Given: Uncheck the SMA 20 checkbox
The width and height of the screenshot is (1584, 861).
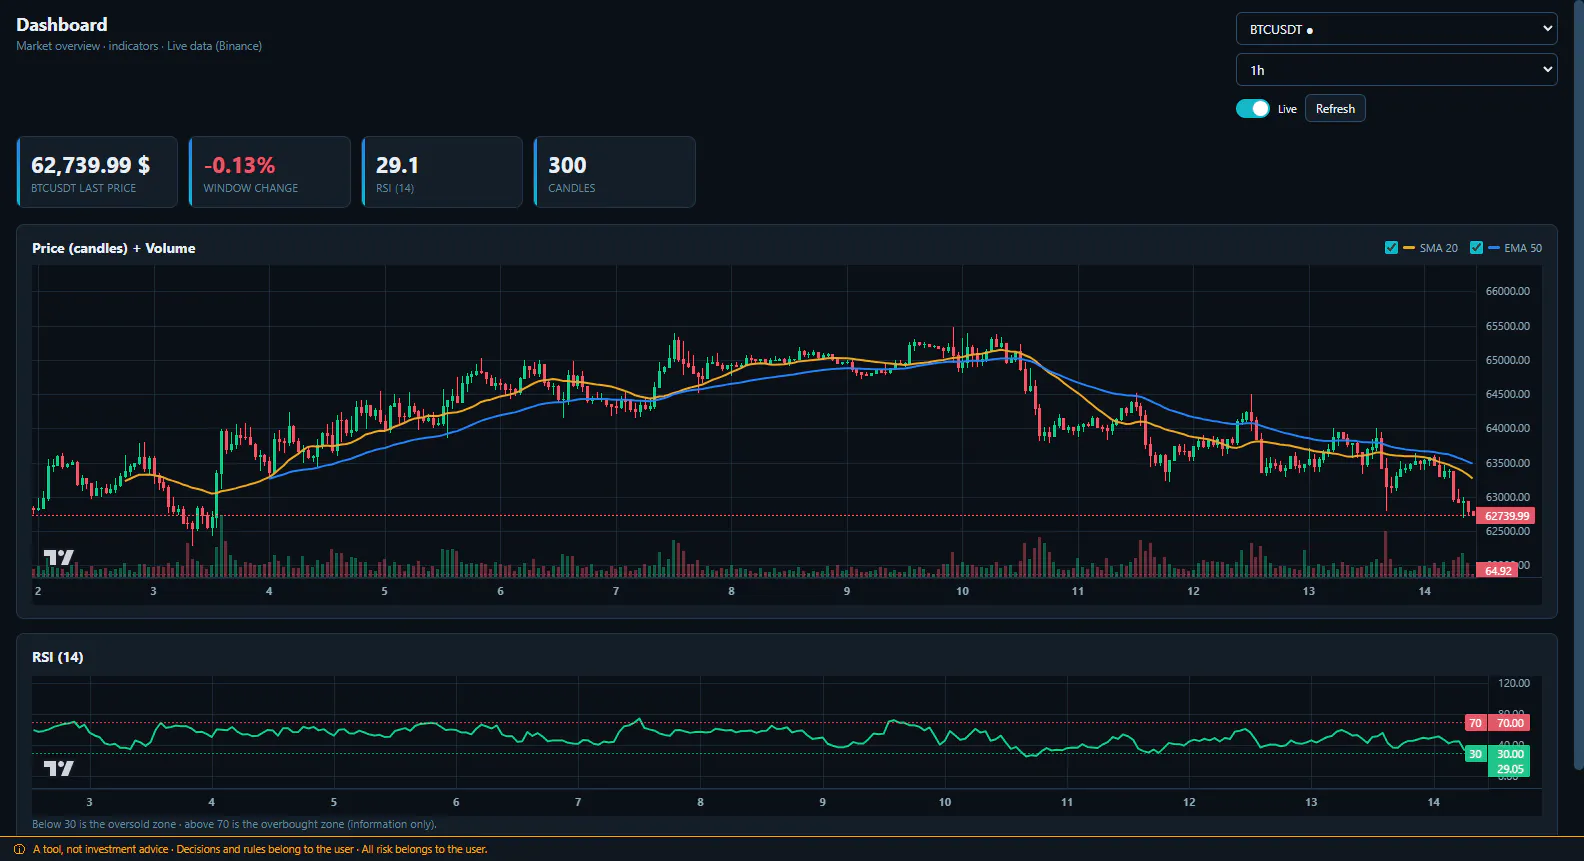Looking at the screenshot, I should [1391, 248].
